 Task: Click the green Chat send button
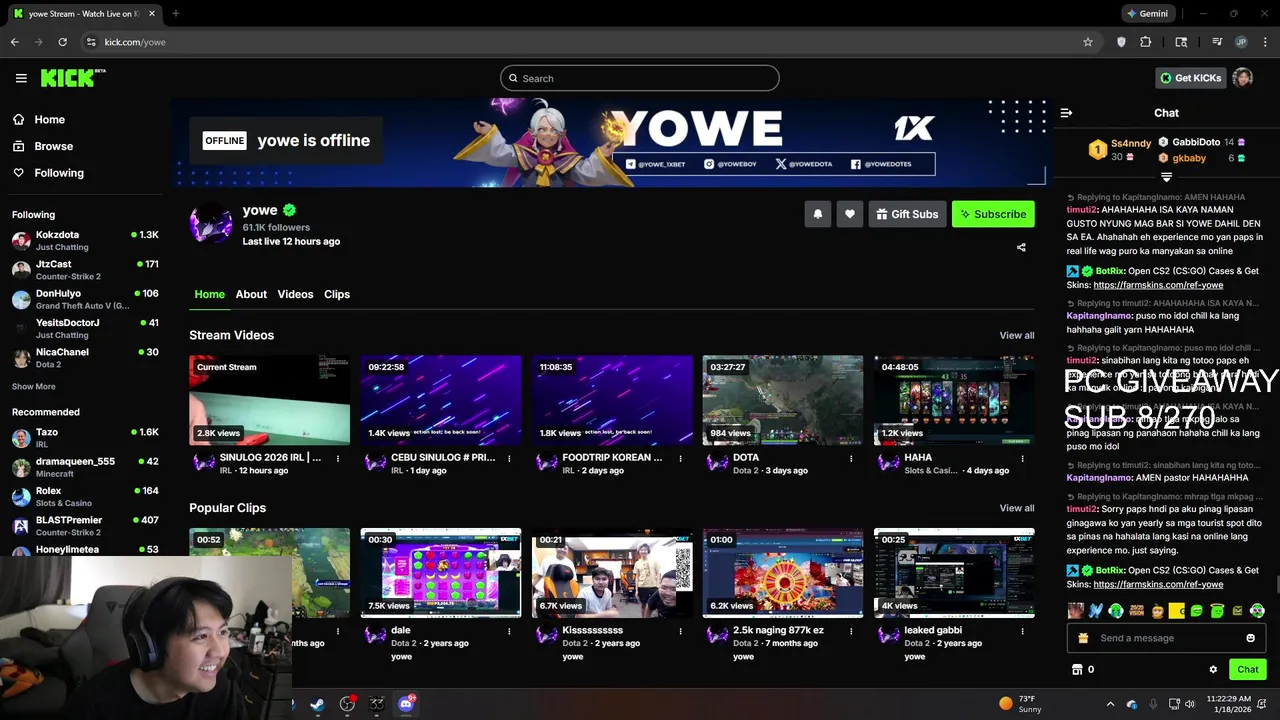click(1248, 669)
